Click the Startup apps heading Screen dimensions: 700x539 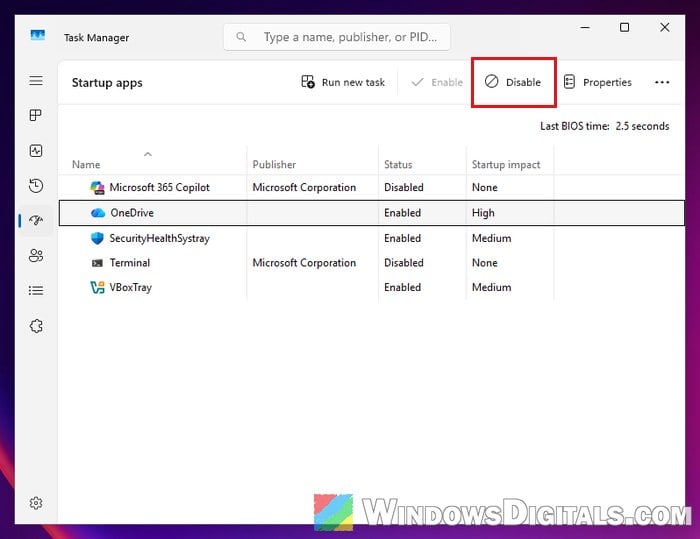click(x=107, y=83)
